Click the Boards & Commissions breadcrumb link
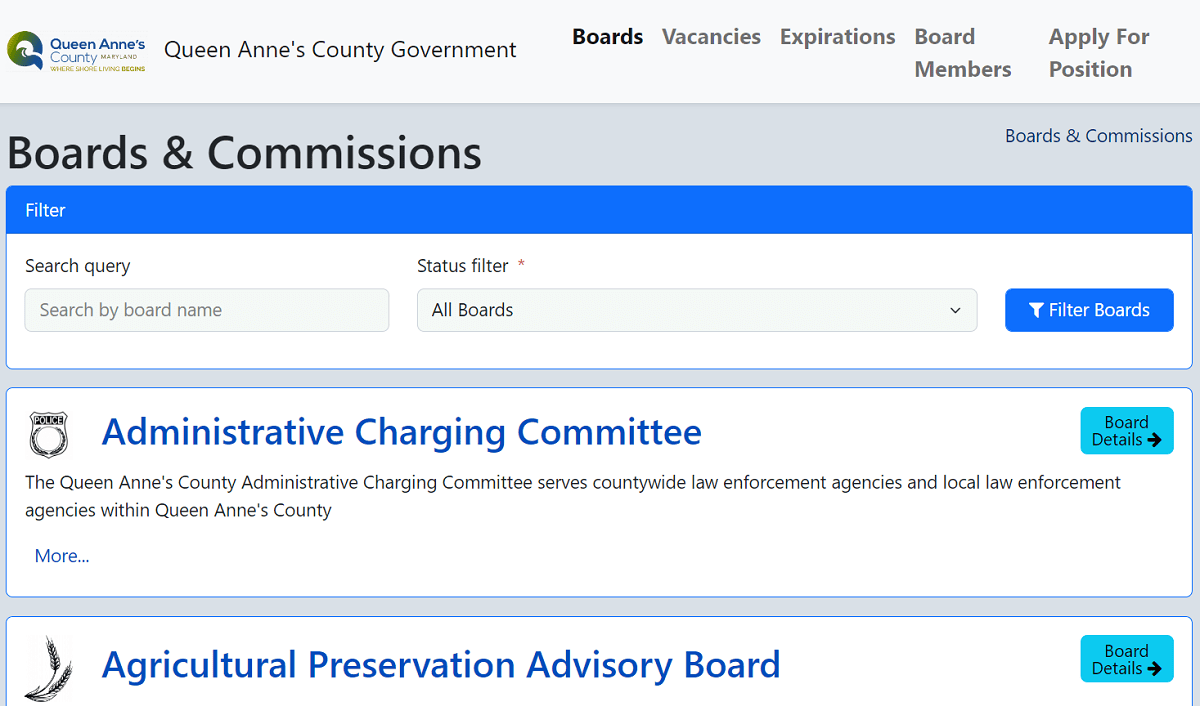 [1098, 135]
